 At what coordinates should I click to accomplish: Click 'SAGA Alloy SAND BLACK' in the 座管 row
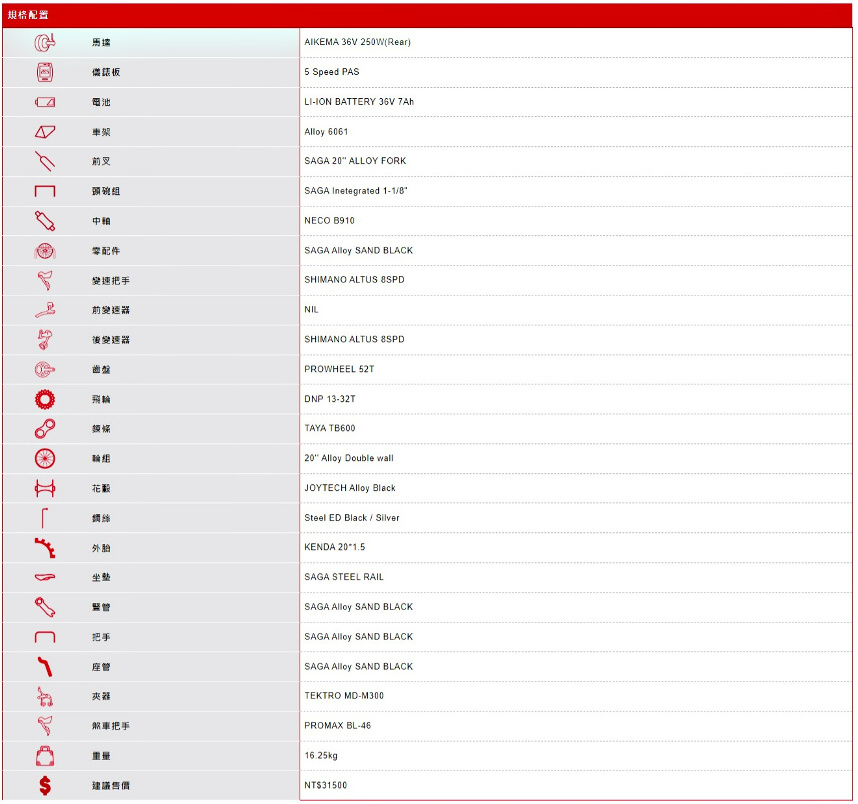click(358, 667)
